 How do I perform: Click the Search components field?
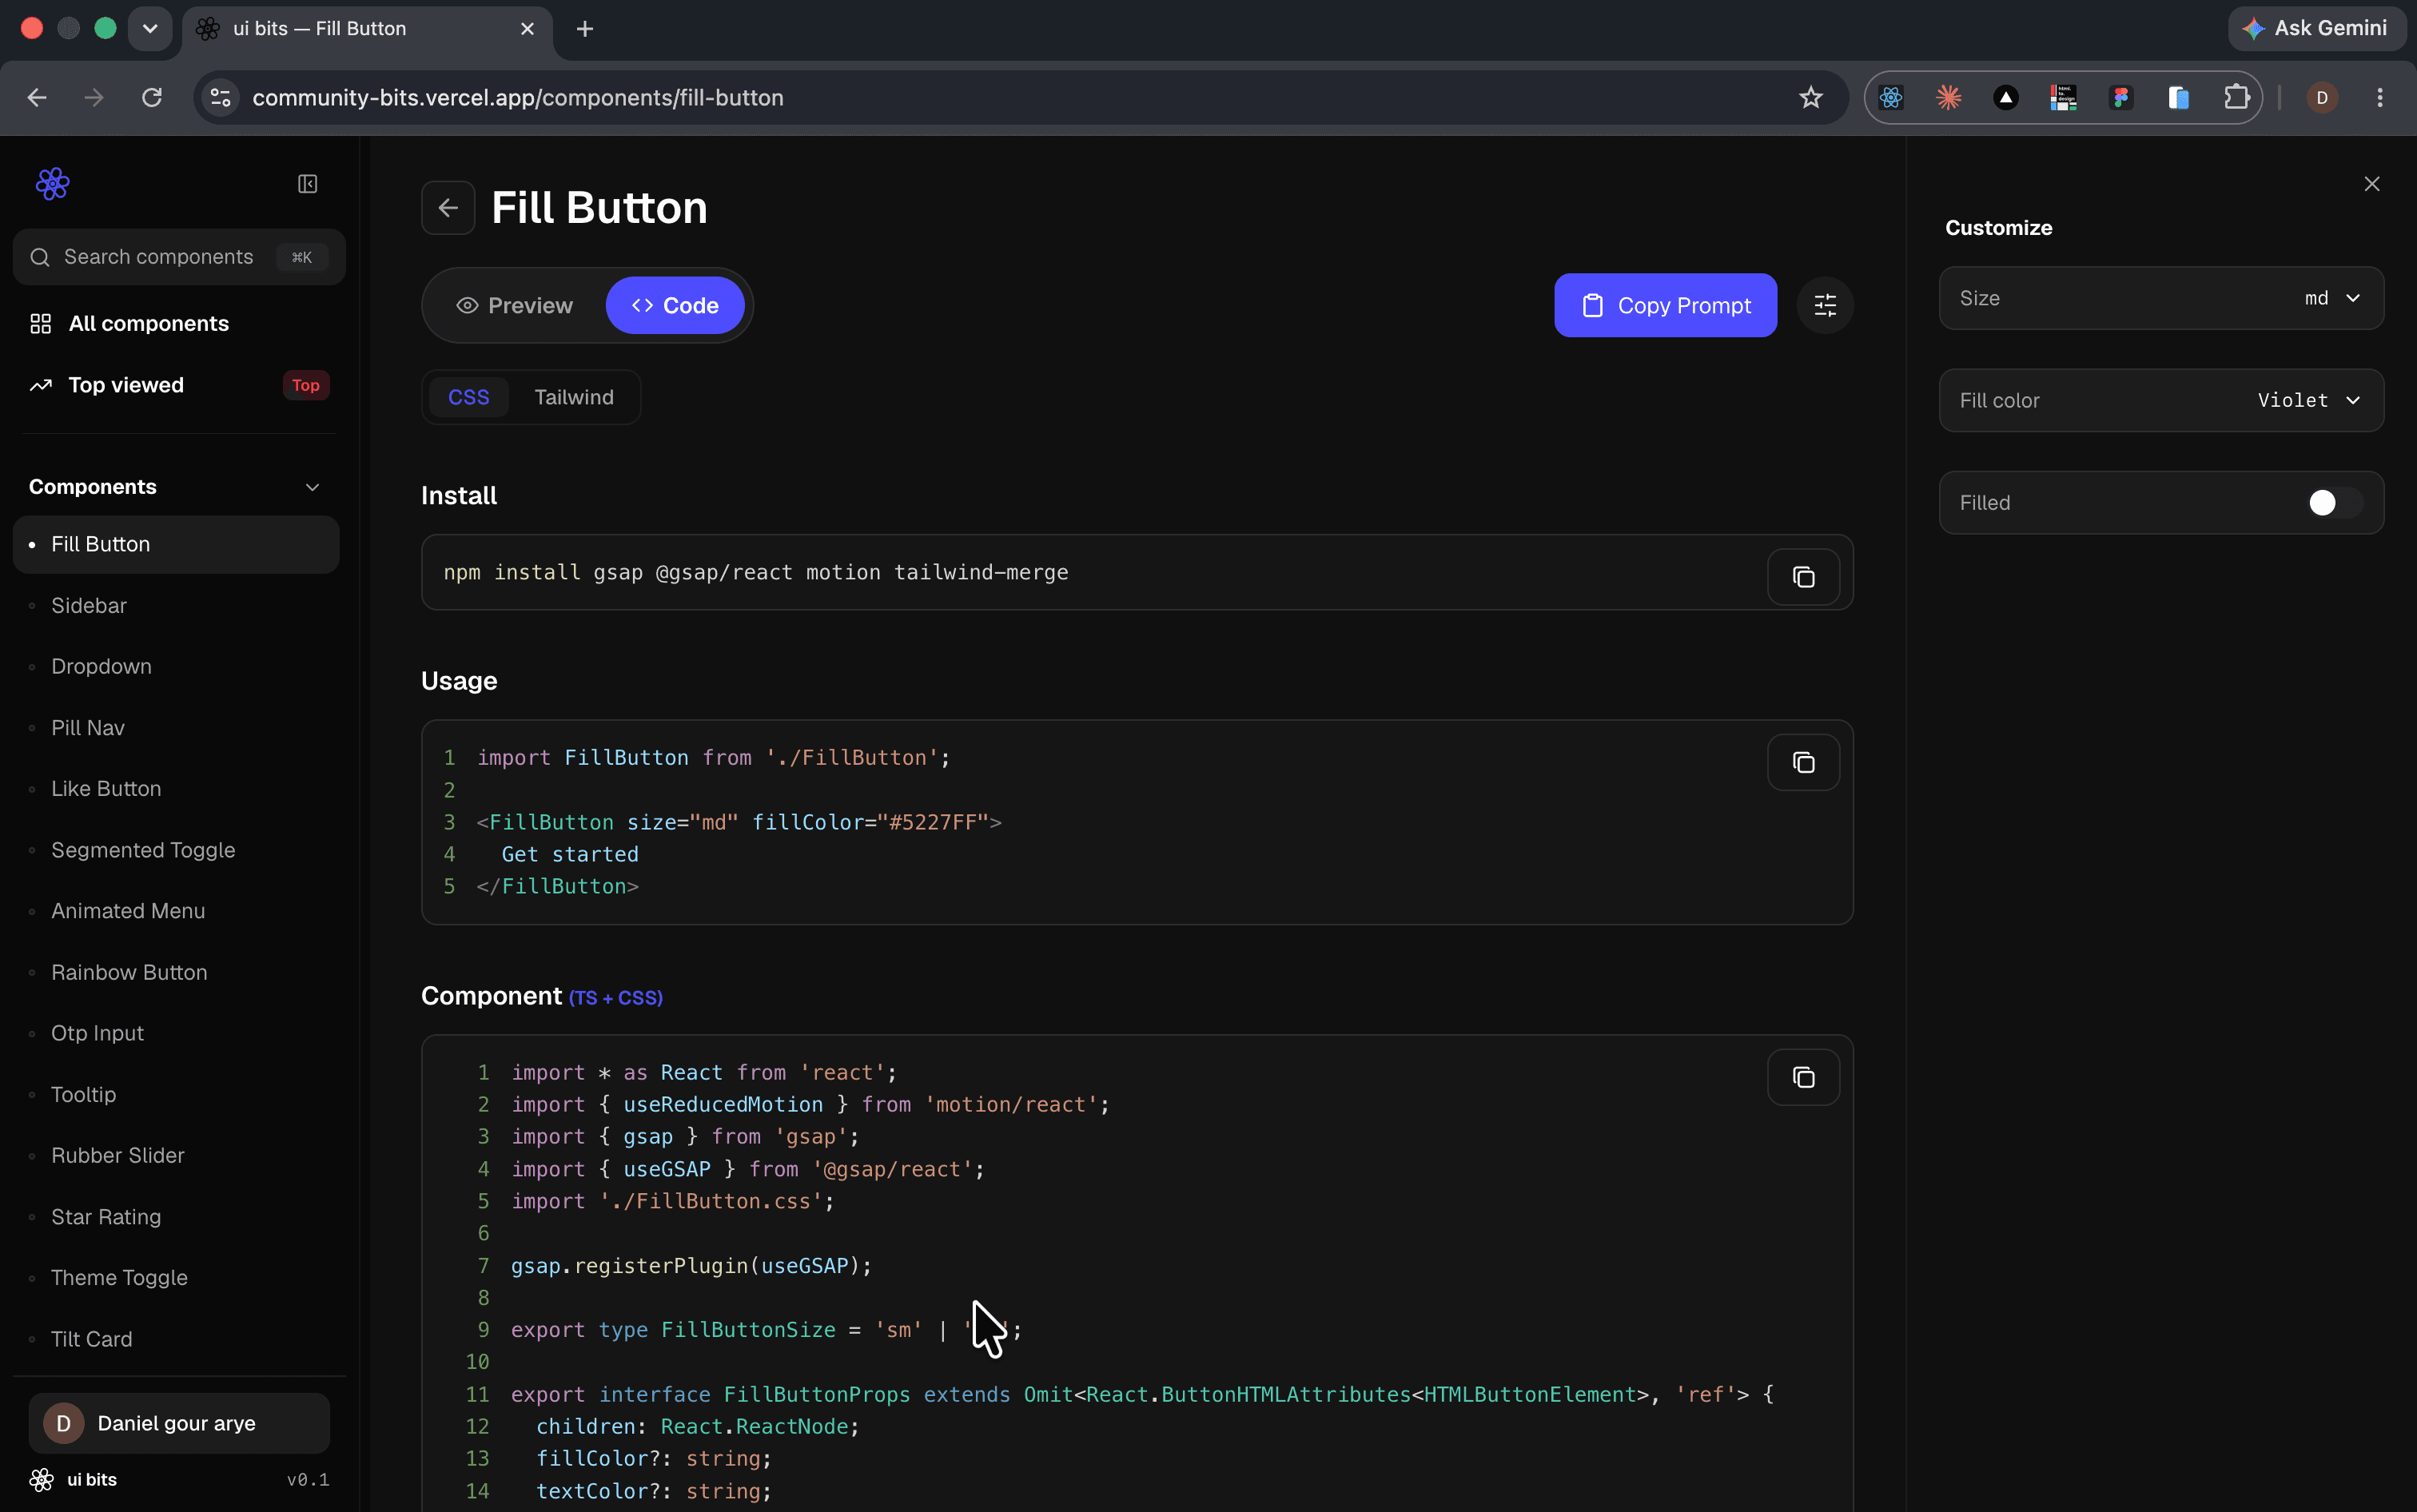[179, 257]
